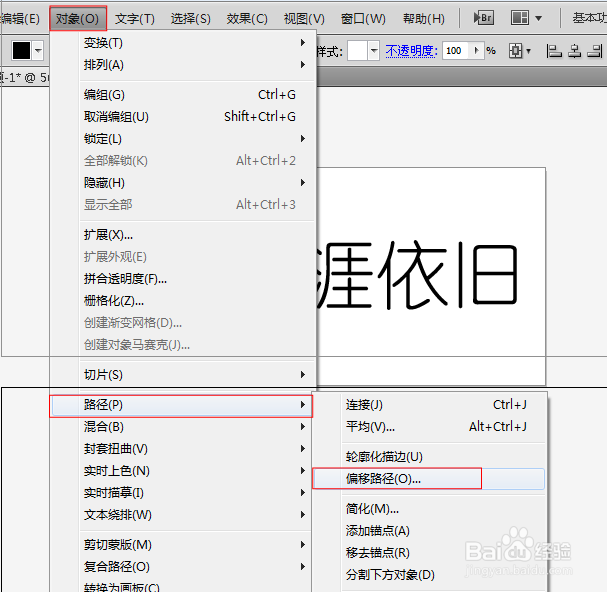Click the 不透明度 link
Viewport: 607px width, 592px height.
[x=411, y=51]
